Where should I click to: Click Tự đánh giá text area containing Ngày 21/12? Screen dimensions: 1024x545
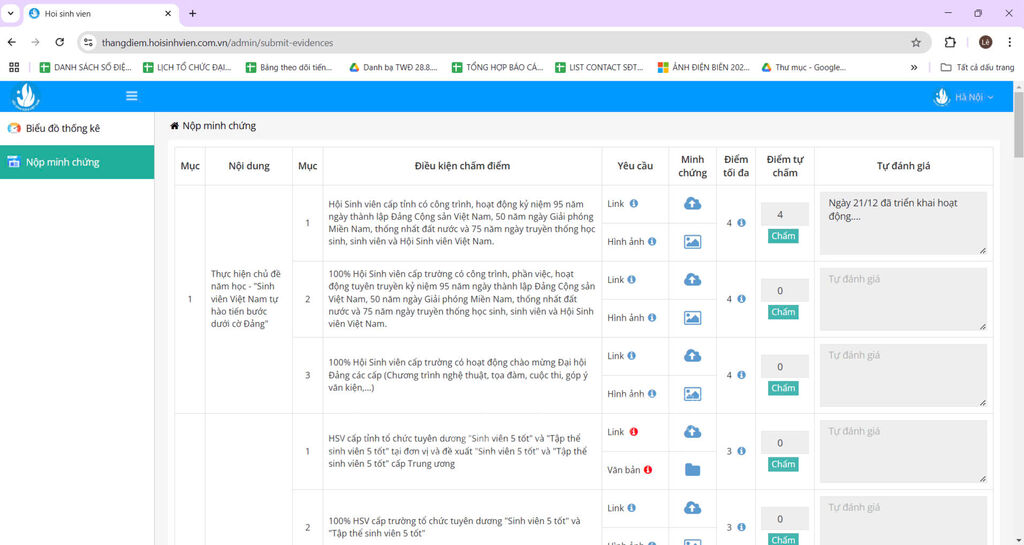click(902, 222)
